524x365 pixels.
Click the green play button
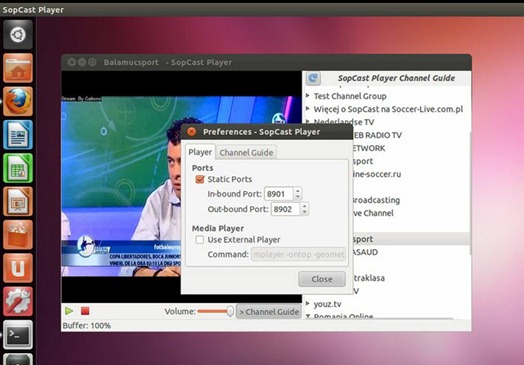(x=69, y=311)
